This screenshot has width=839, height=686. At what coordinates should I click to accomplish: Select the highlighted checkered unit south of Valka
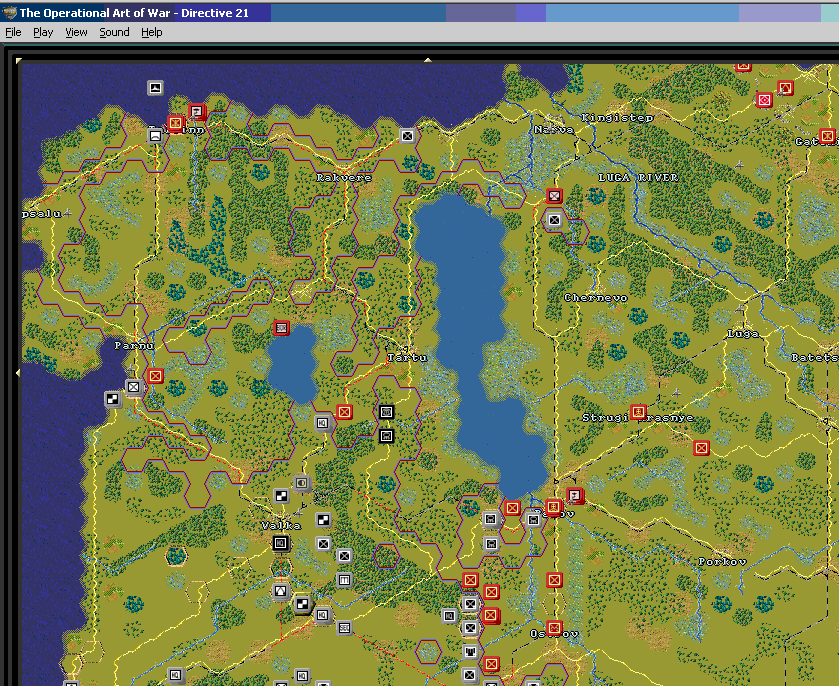click(x=302, y=605)
